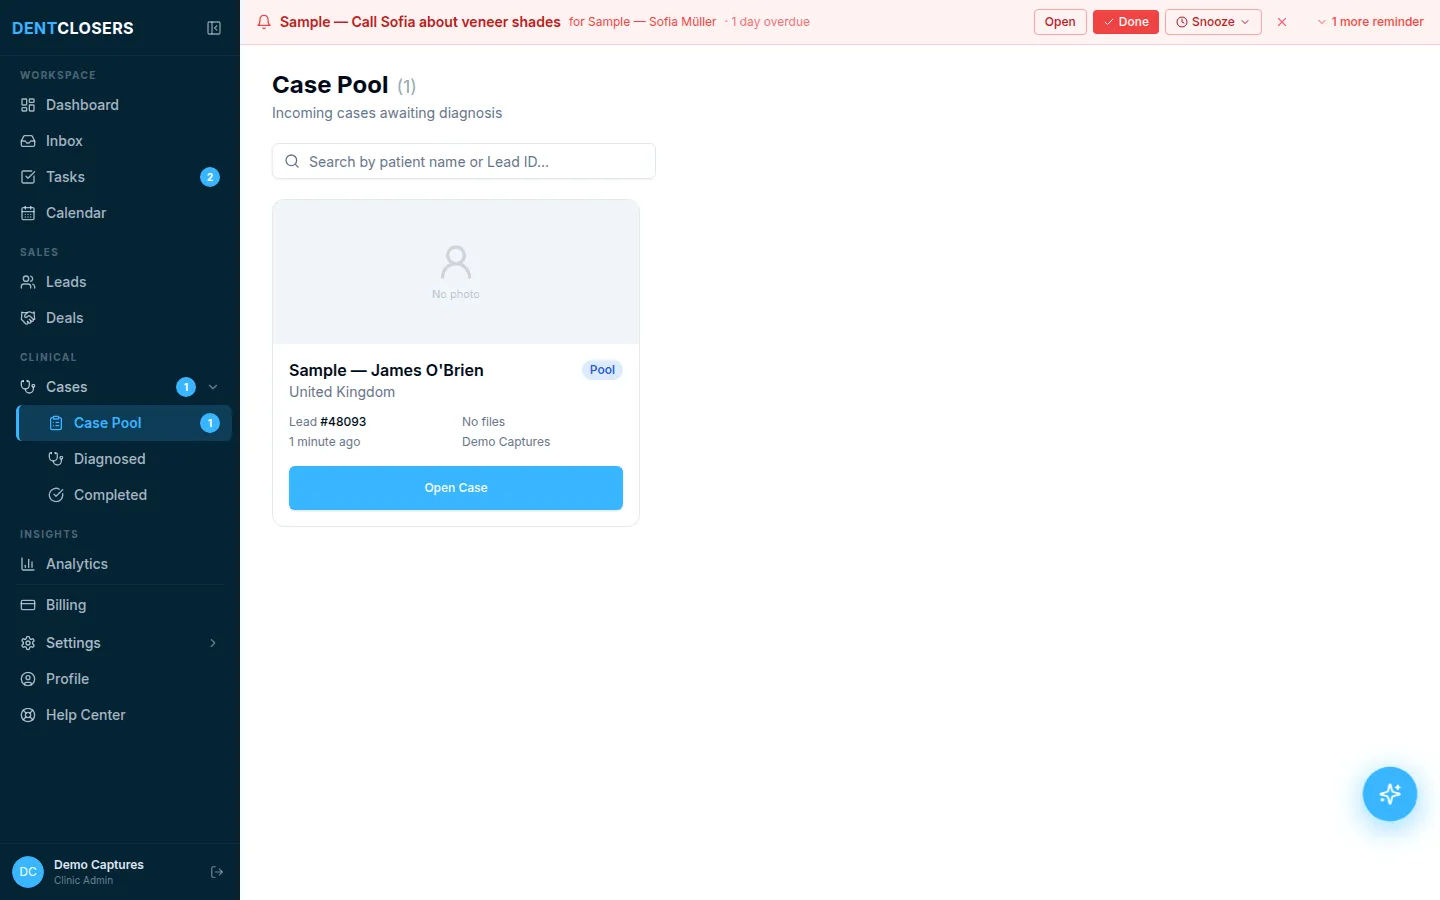This screenshot has height=900, width=1440.
Task: Open Profile page
Action: pos(120,679)
